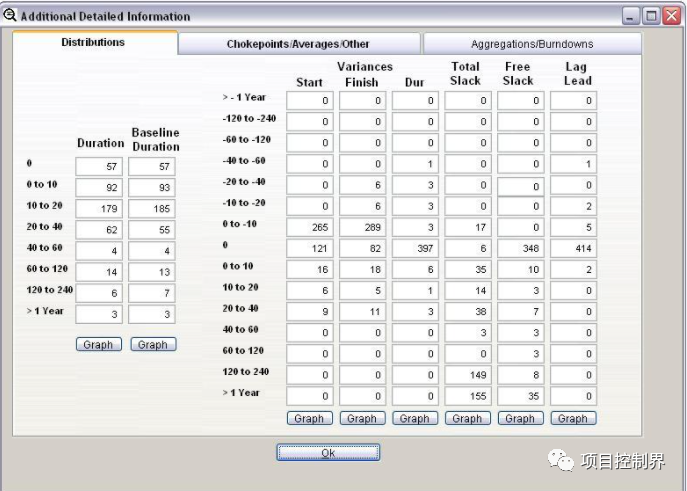Click the Start variance field showing 121
The width and height of the screenshot is (687, 491).
coord(310,248)
